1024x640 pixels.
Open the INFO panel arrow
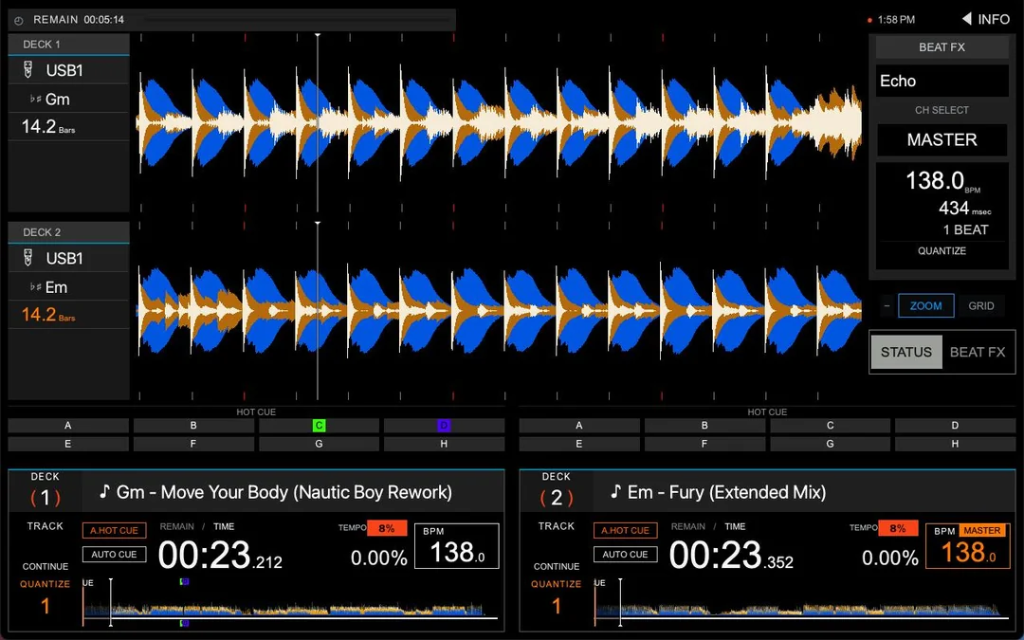967,19
